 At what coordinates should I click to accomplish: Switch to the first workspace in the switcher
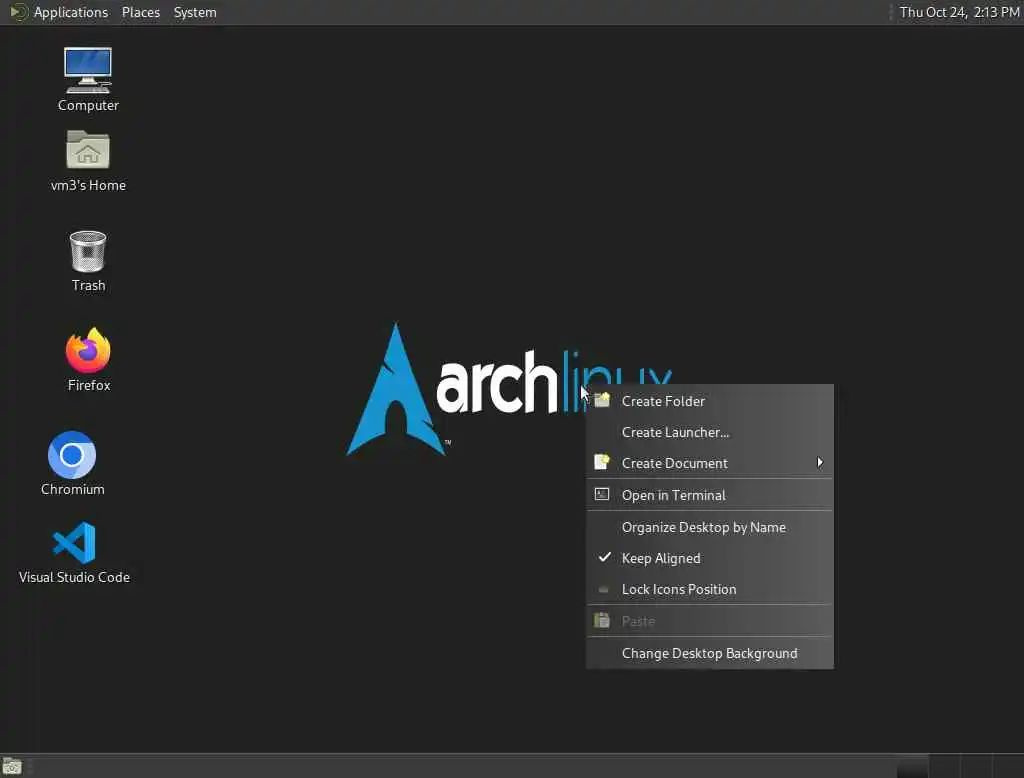click(912, 766)
